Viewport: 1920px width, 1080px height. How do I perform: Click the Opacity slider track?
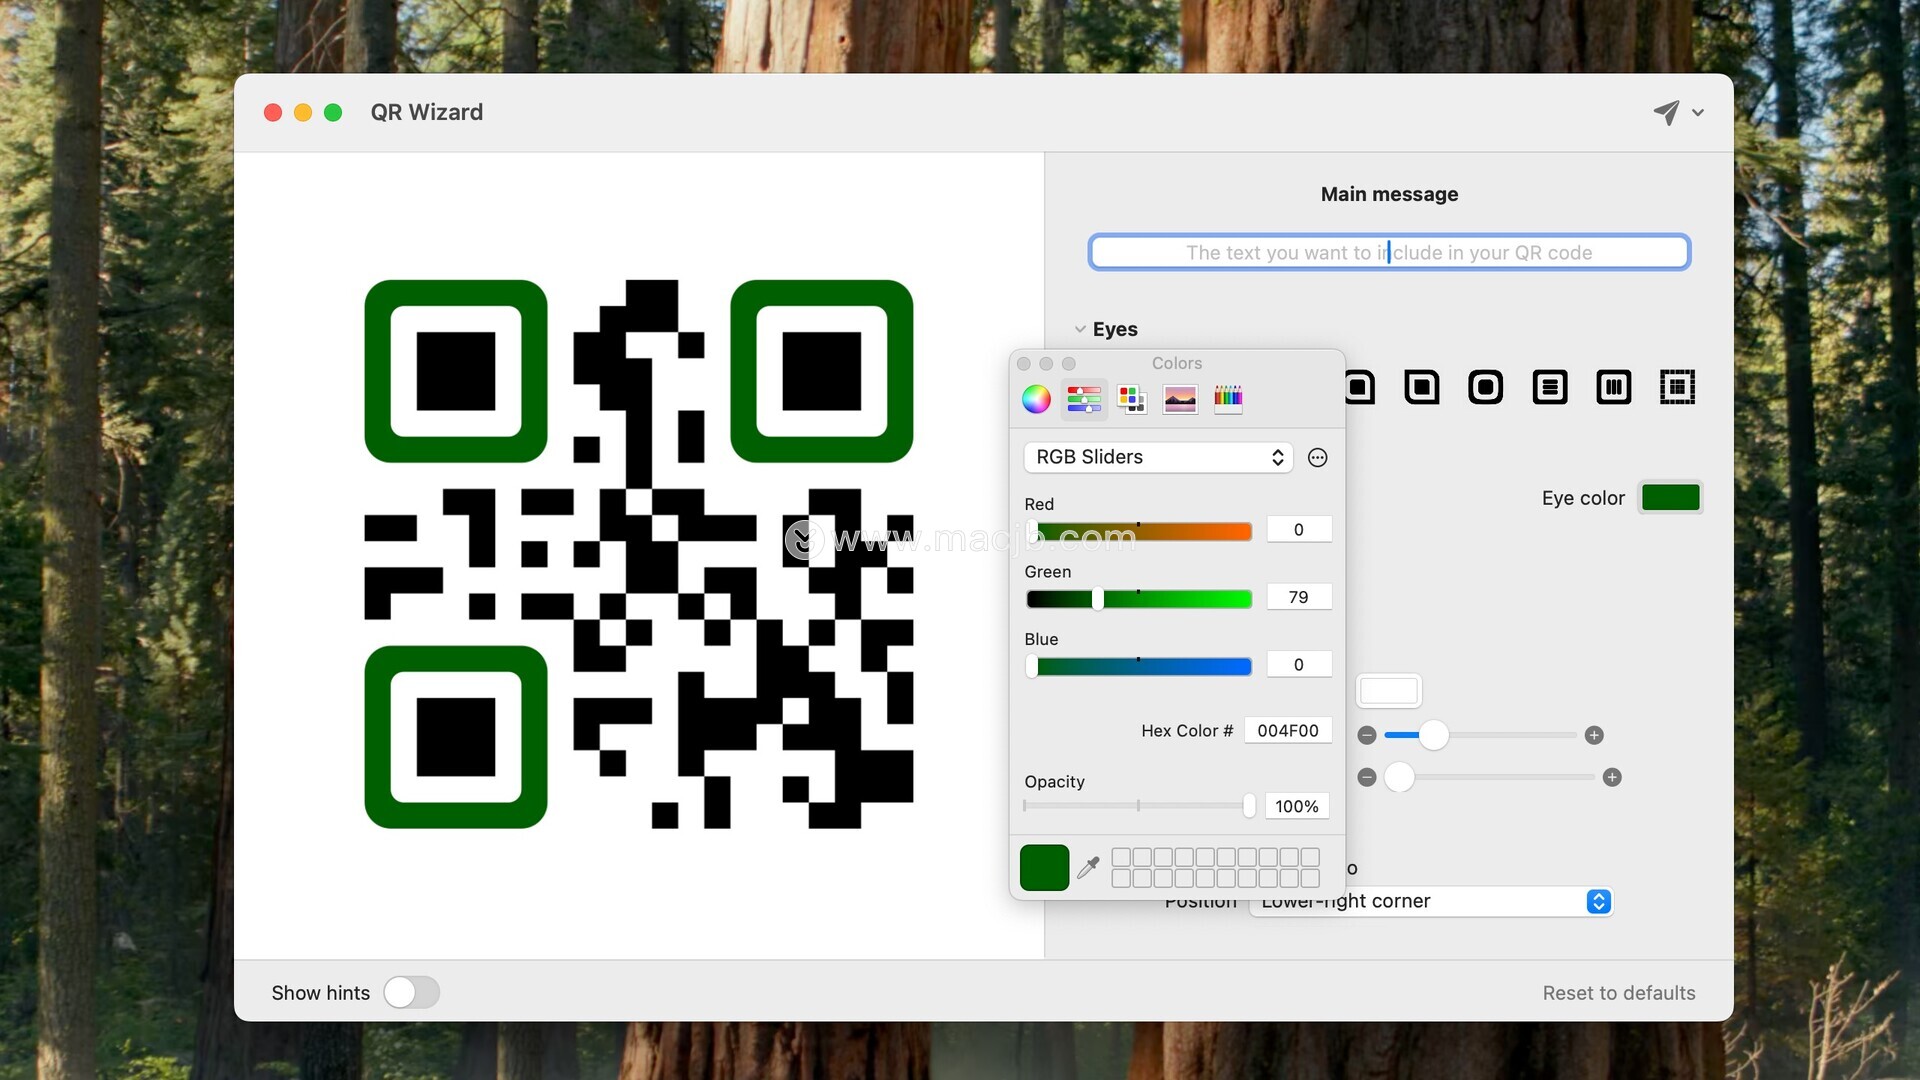click(1139, 805)
